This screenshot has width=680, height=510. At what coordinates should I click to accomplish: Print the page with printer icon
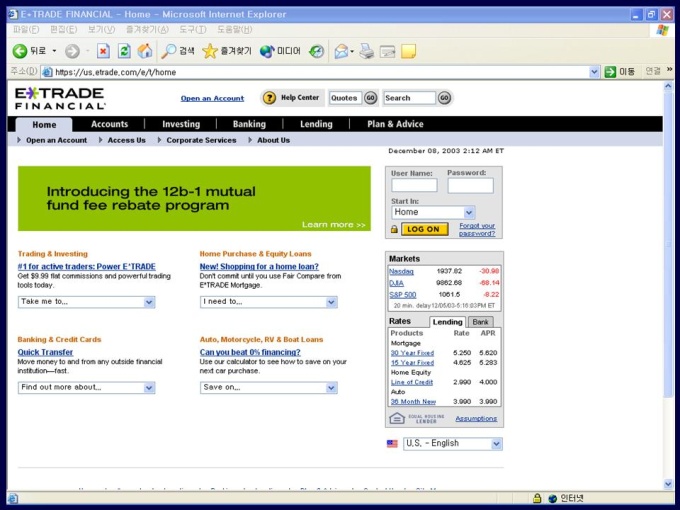pos(366,51)
